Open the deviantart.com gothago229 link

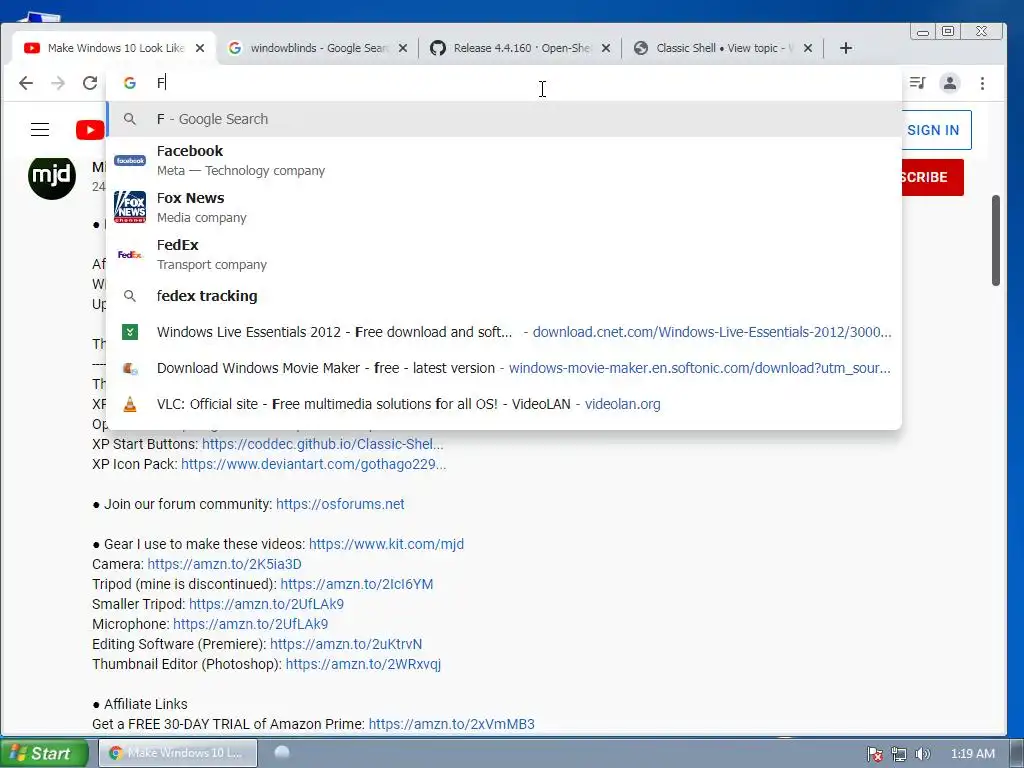pos(313,464)
